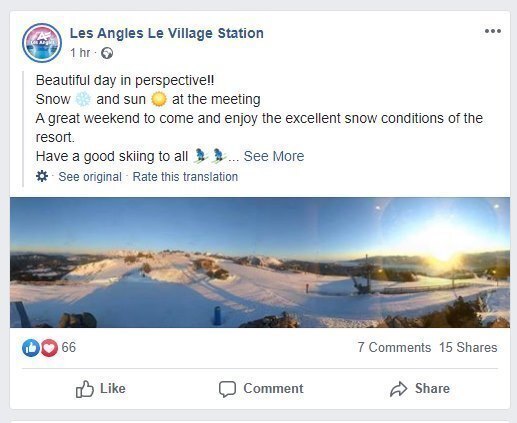Click the blue thumbs-up reaction icon
Image resolution: width=517 pixels, height=423 pixels.
point(31,348)
